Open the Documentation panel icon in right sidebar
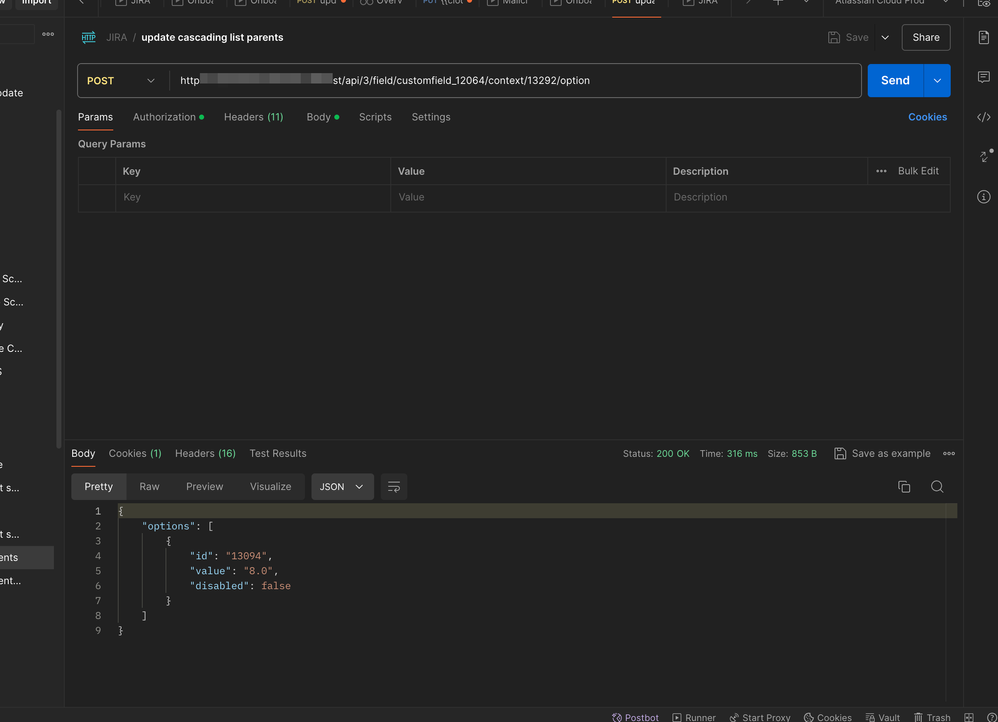This screenshot has height=722, width=998. [x=983, y=38]
